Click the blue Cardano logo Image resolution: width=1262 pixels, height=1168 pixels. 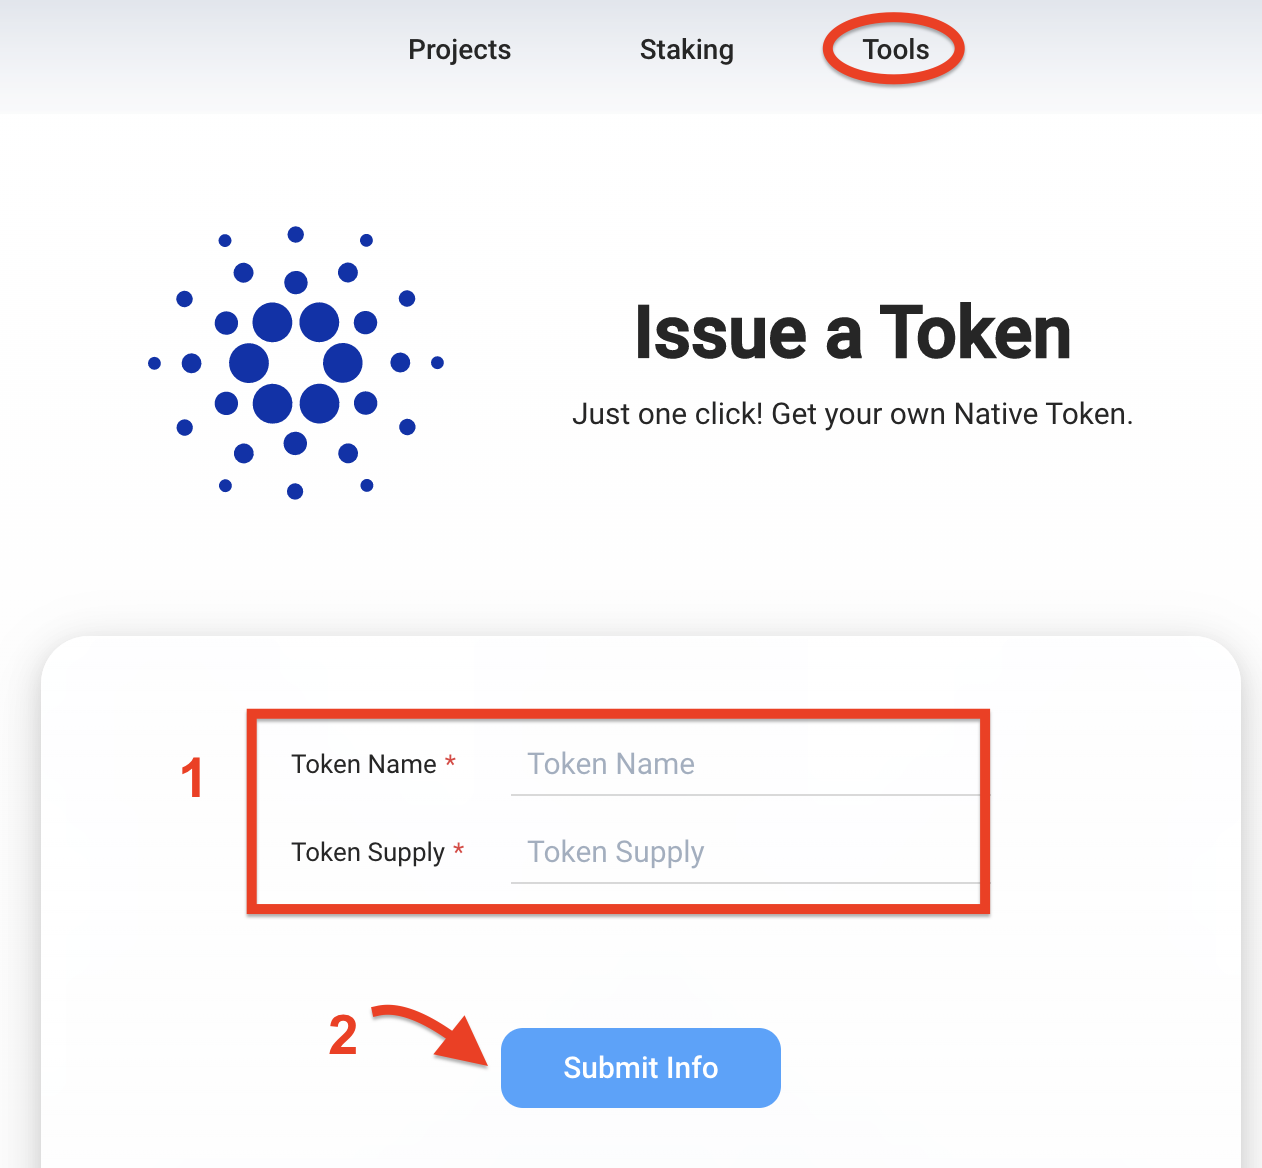[x=296, y=363]
